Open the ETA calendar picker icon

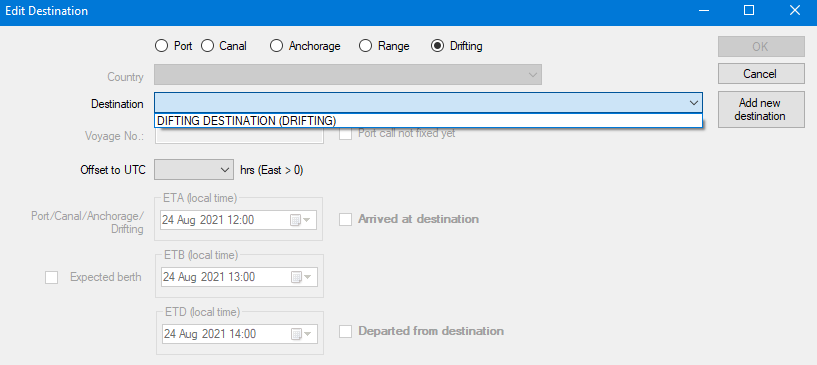[x=300, y=220]
